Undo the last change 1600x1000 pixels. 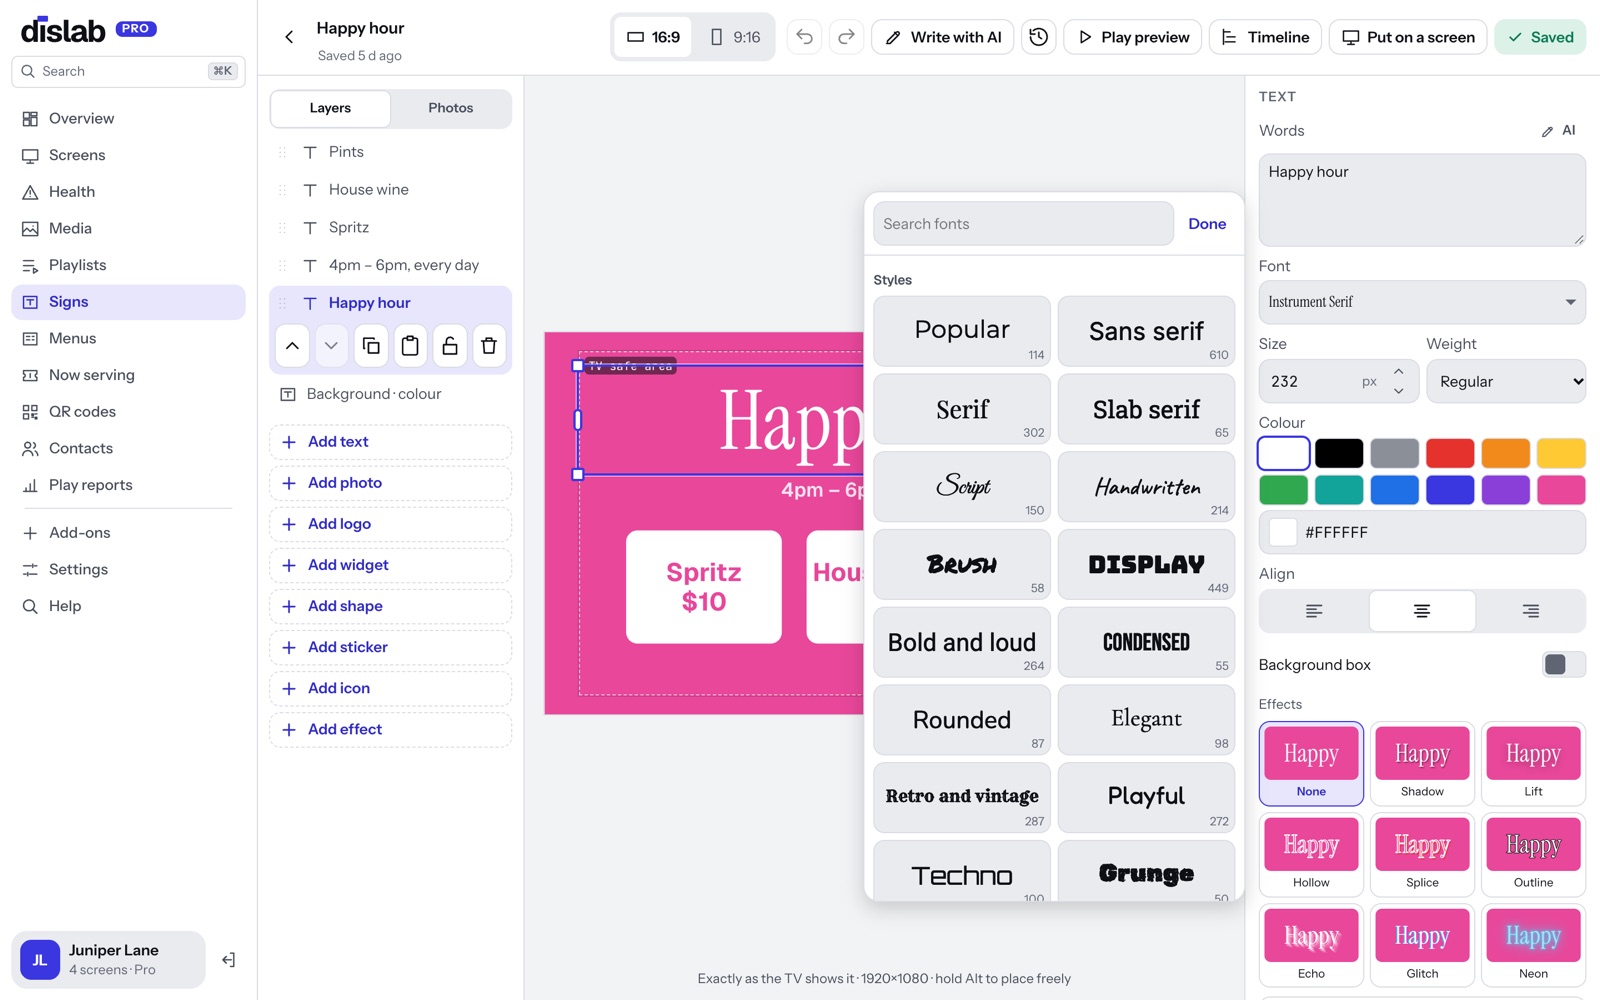click(x=805, y=37)
